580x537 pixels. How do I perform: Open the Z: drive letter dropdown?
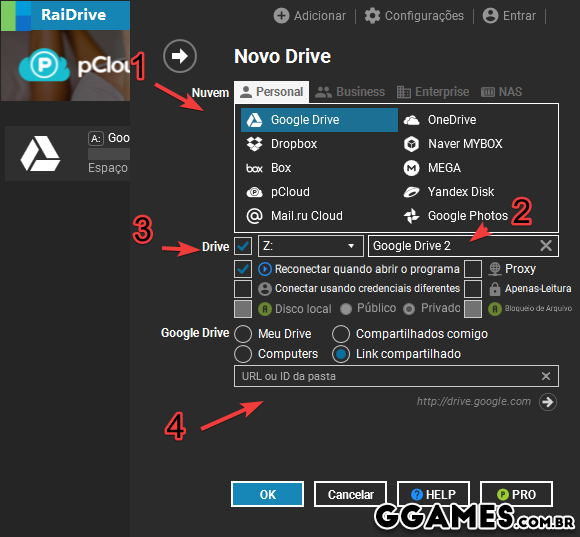tap(311, 246)
